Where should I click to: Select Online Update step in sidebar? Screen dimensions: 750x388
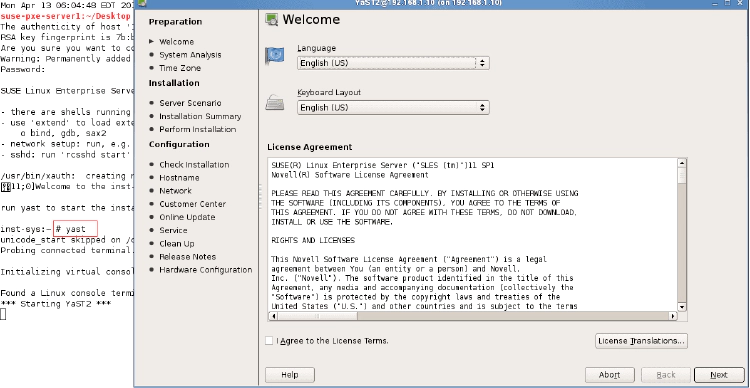pos(187,217)
